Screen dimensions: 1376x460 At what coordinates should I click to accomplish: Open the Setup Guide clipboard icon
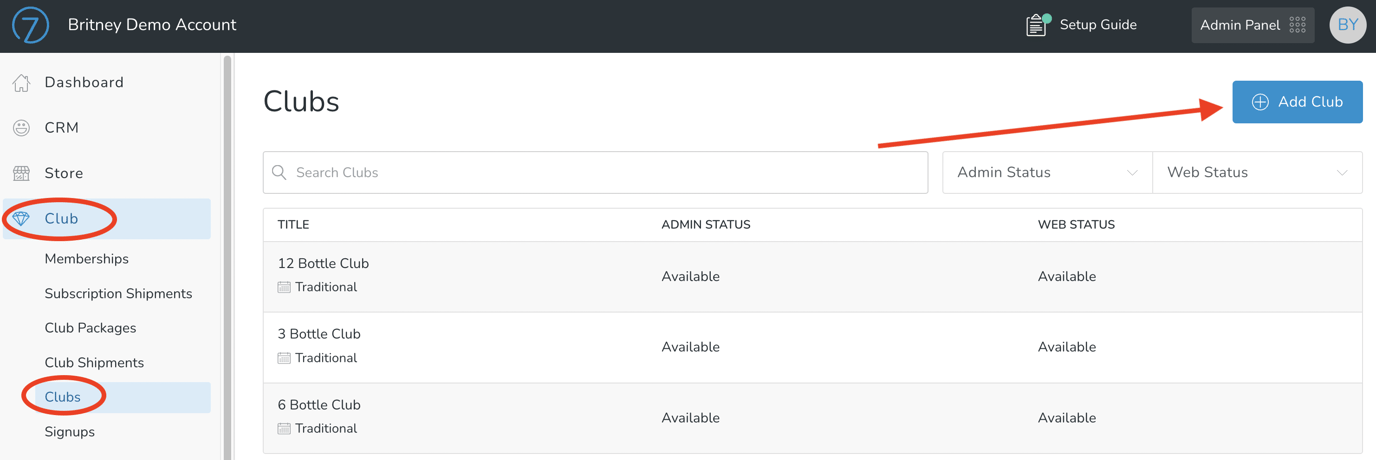click(x=1037, y=25)
